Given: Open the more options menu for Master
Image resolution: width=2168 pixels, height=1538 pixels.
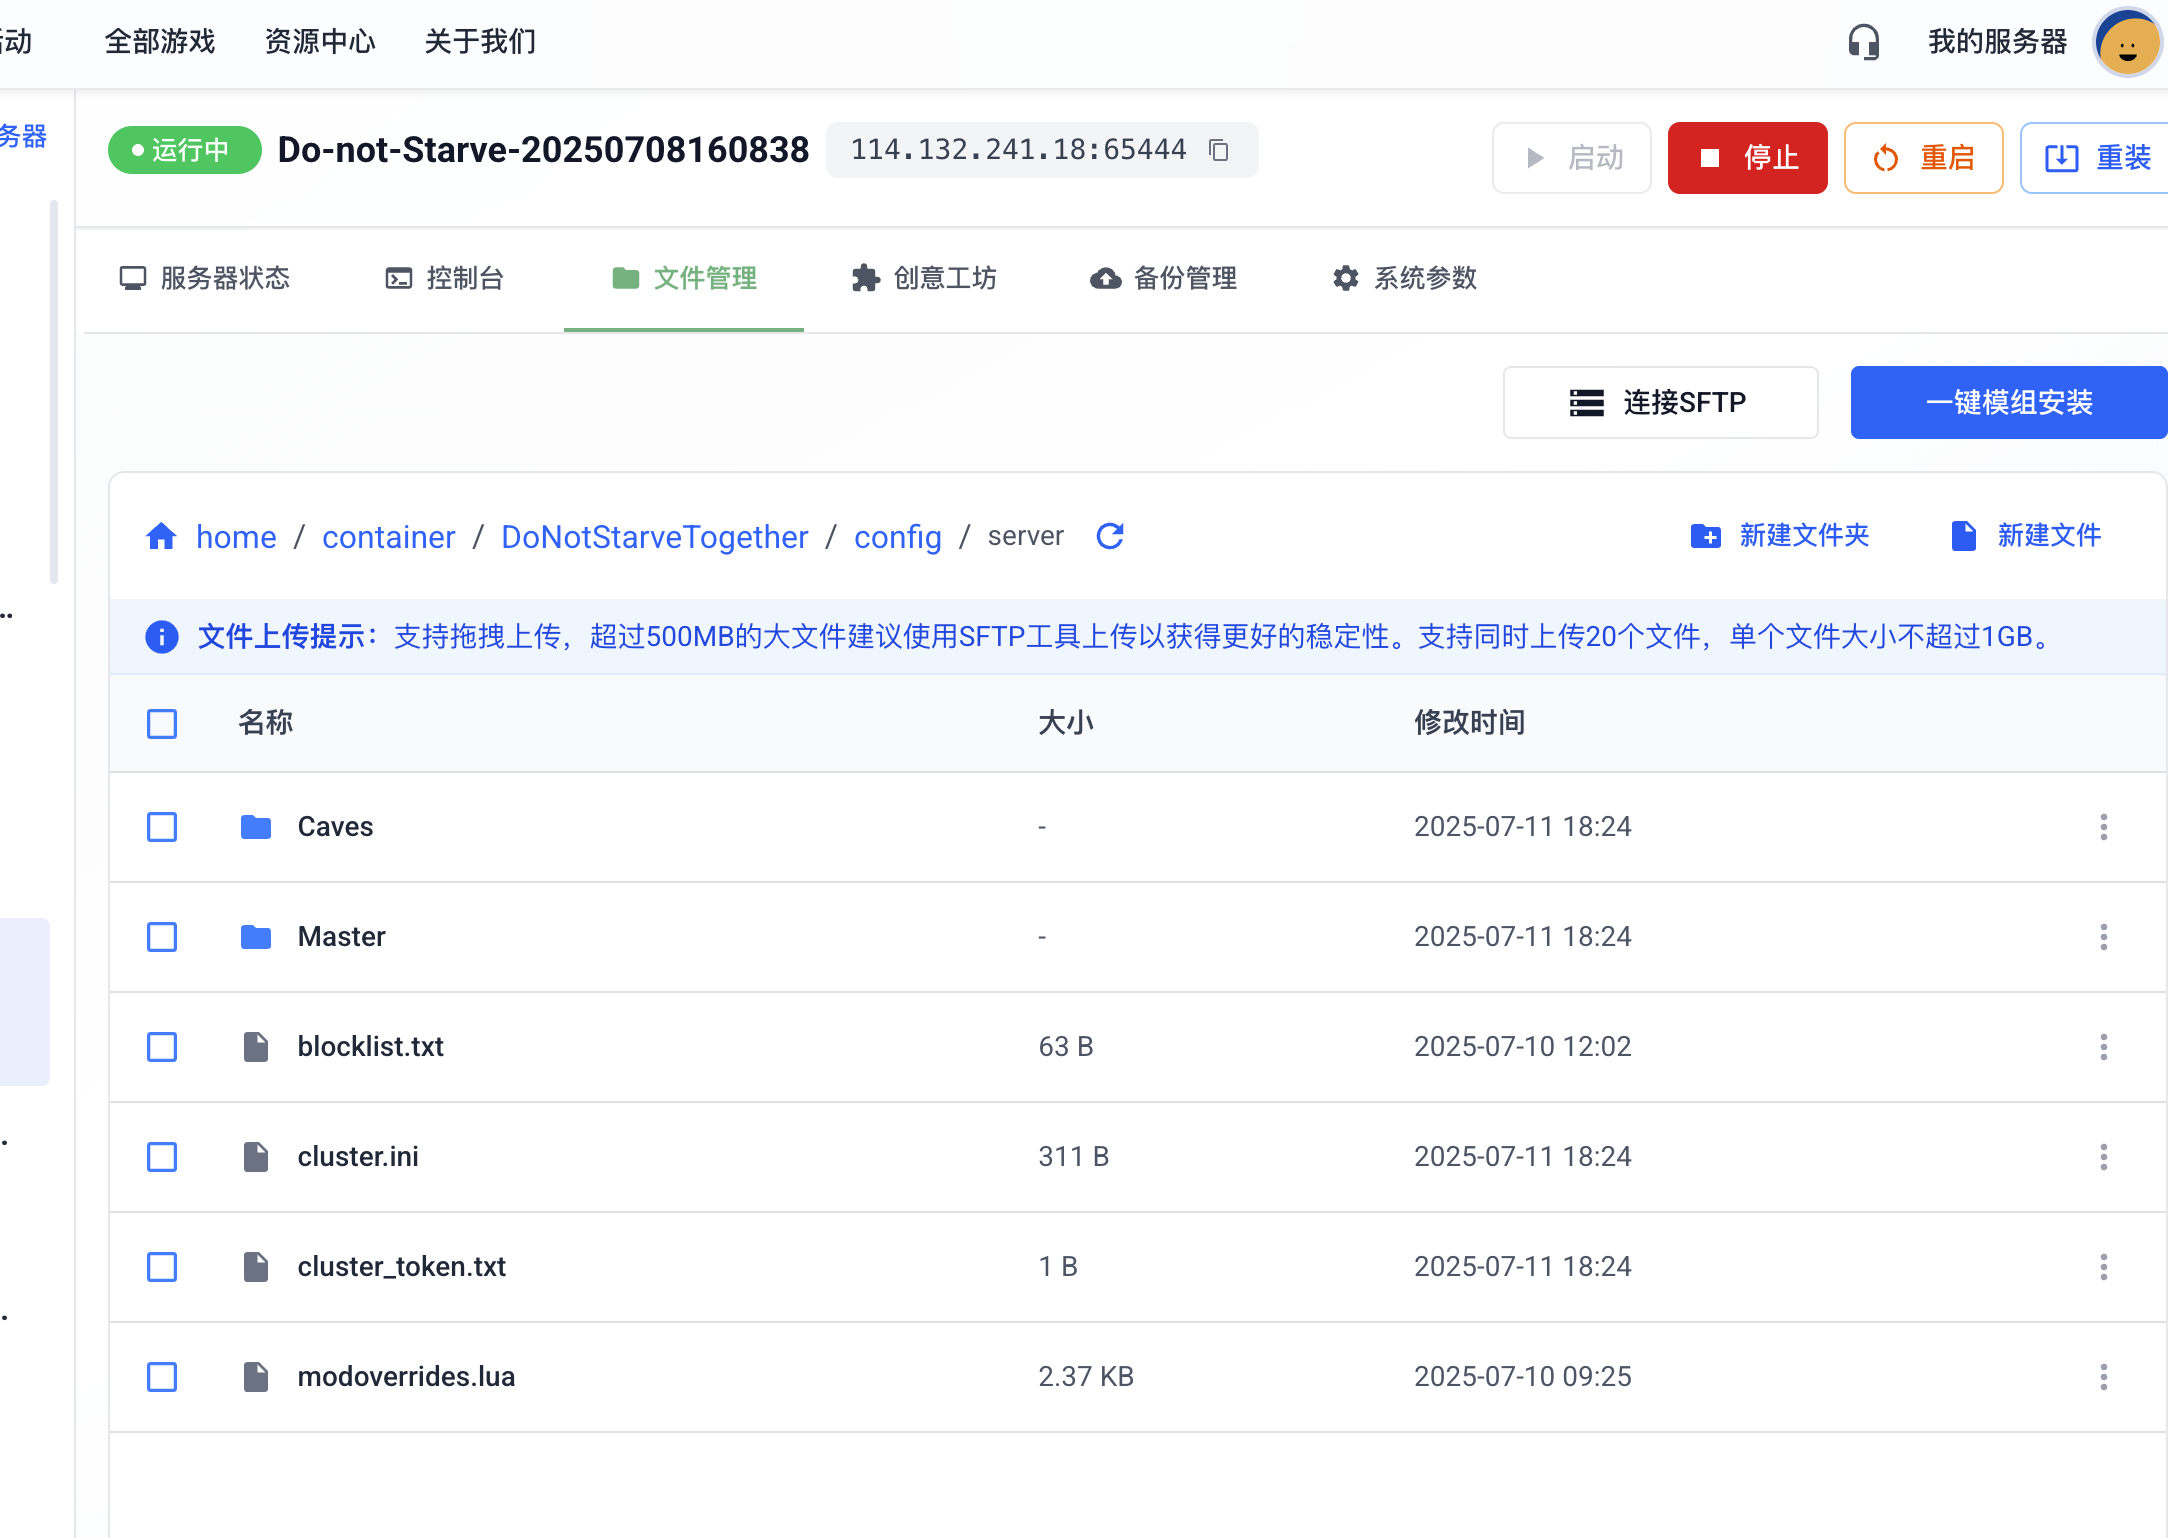Looking at the screenshot, I should [x=2103, y=937].
